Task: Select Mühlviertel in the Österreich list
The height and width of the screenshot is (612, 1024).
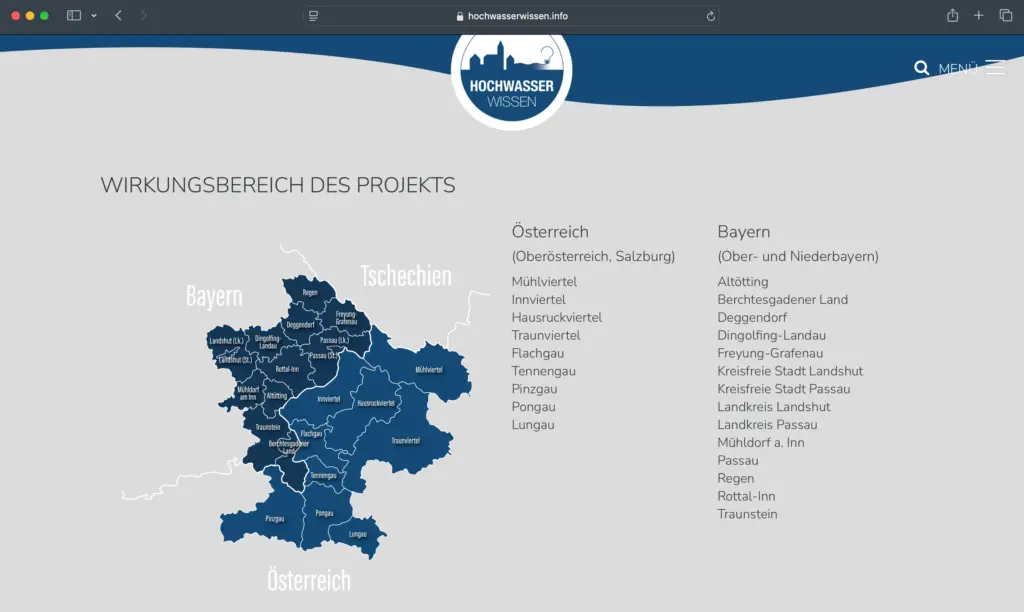Action: coord(543,281)
